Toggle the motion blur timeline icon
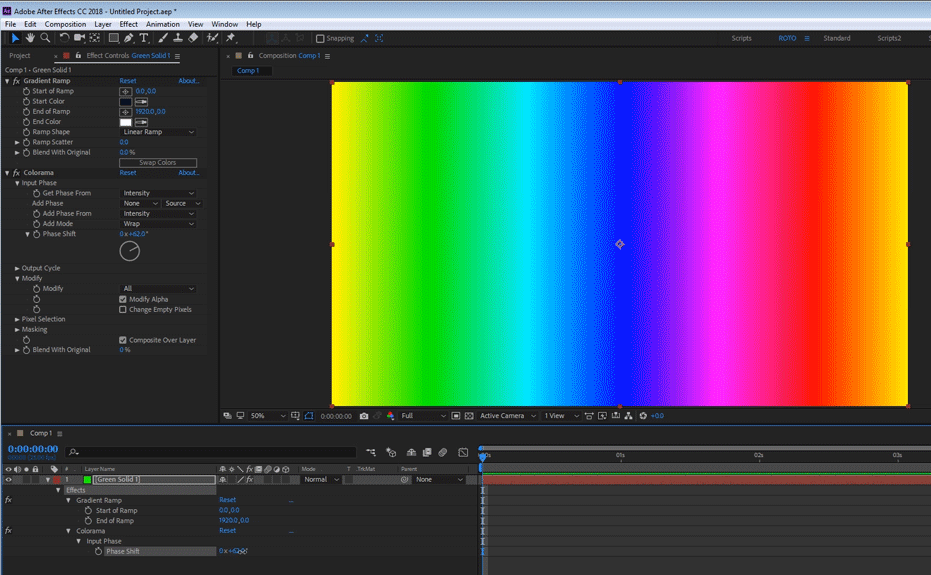Screen dimensions: 931x575 click(x=443, y=453)
